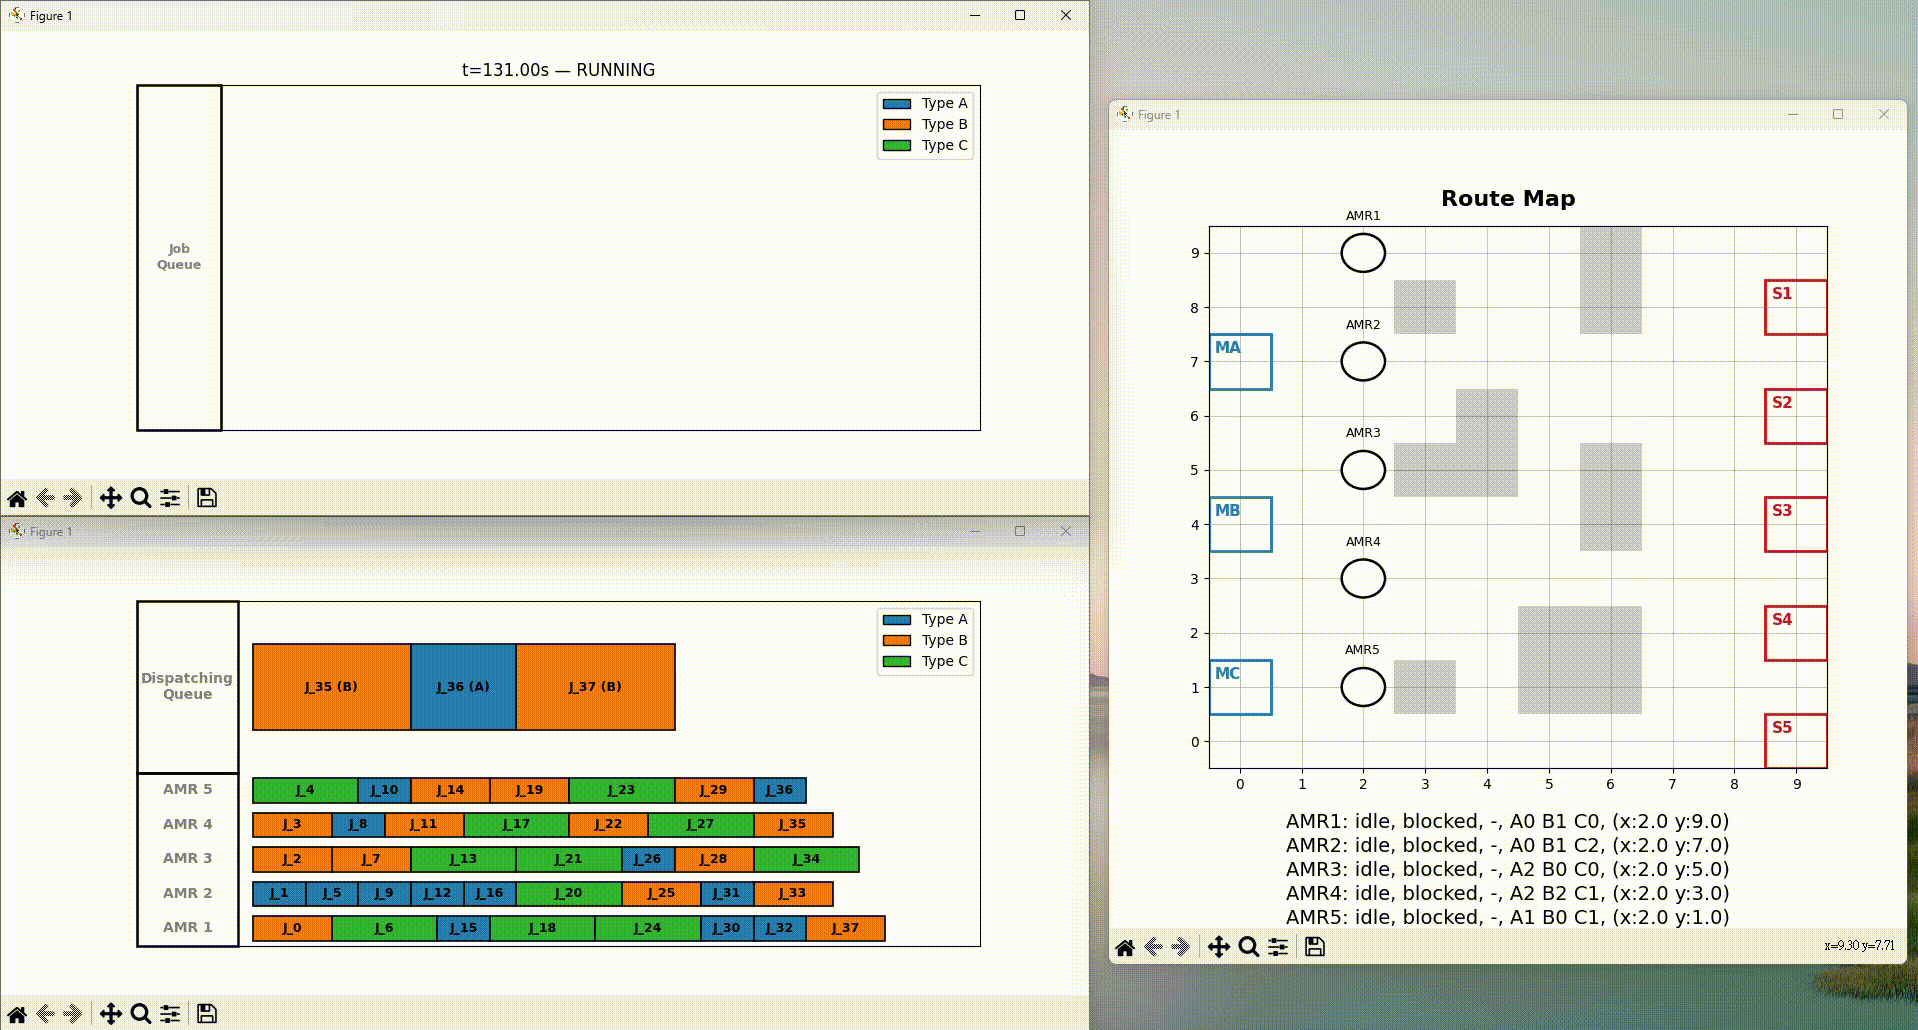Click the J_20 bar in AMR 2 row
The height and width of the screenshot is (1030, 1918).
[569, 893]
